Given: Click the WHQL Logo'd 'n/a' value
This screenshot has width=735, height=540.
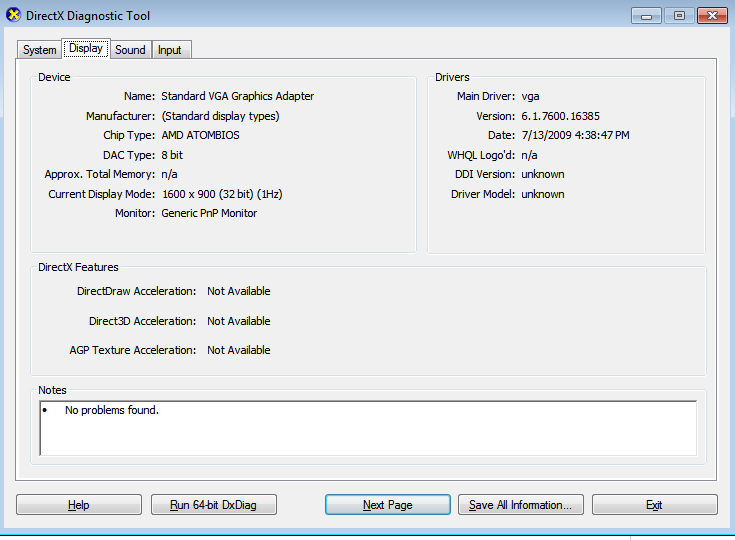Looking at the screenshot, I should tap(529, 155).
